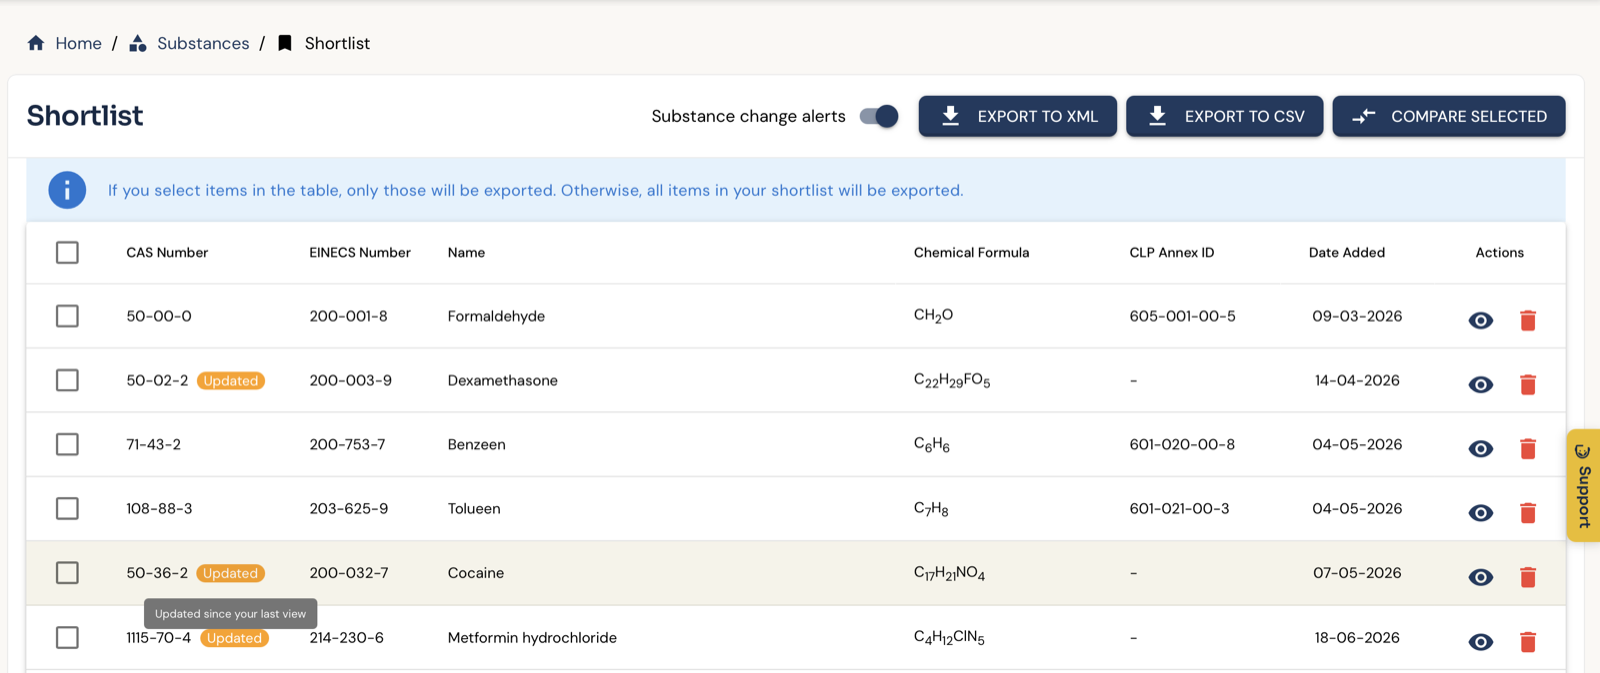Click CAS number 108-88-3
This screenshot has height=673, width=1600.
point(159,508)
